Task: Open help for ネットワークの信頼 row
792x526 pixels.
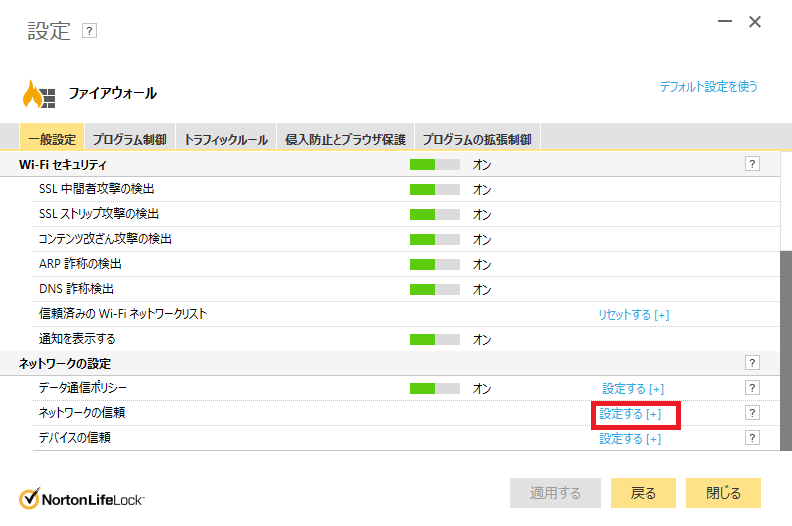Action: tap(752, 413)
